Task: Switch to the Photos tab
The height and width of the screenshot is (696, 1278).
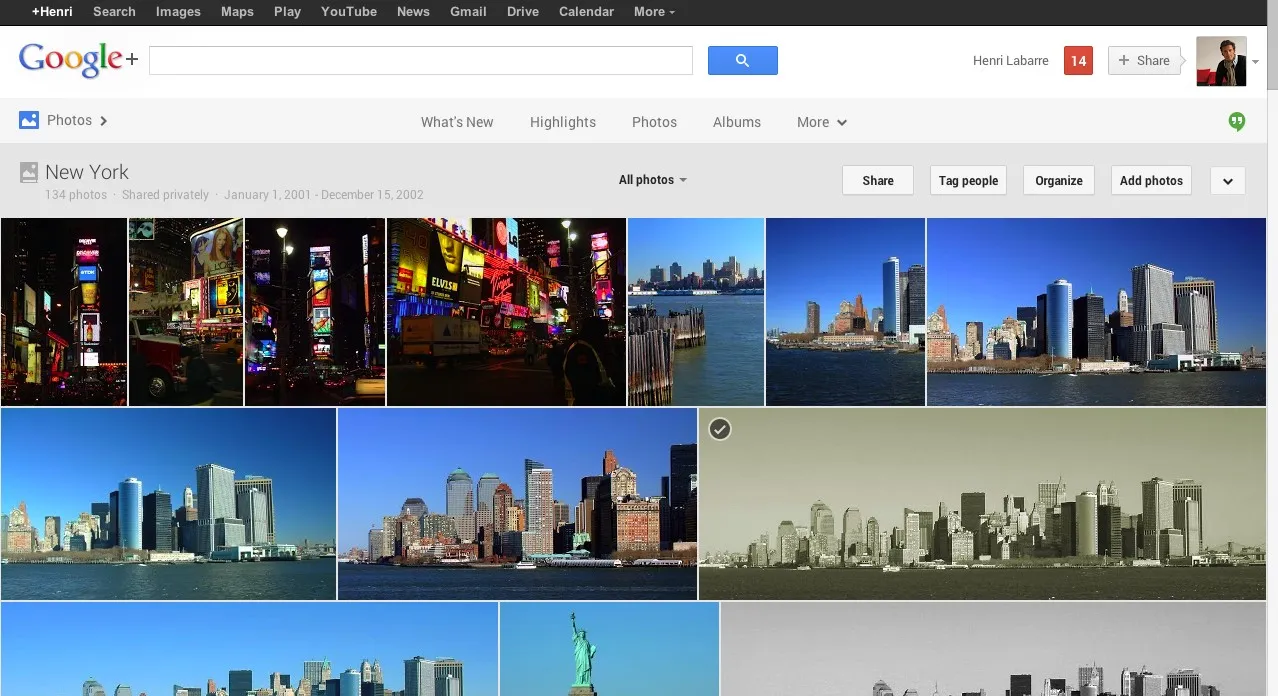Action: point(654,122)
